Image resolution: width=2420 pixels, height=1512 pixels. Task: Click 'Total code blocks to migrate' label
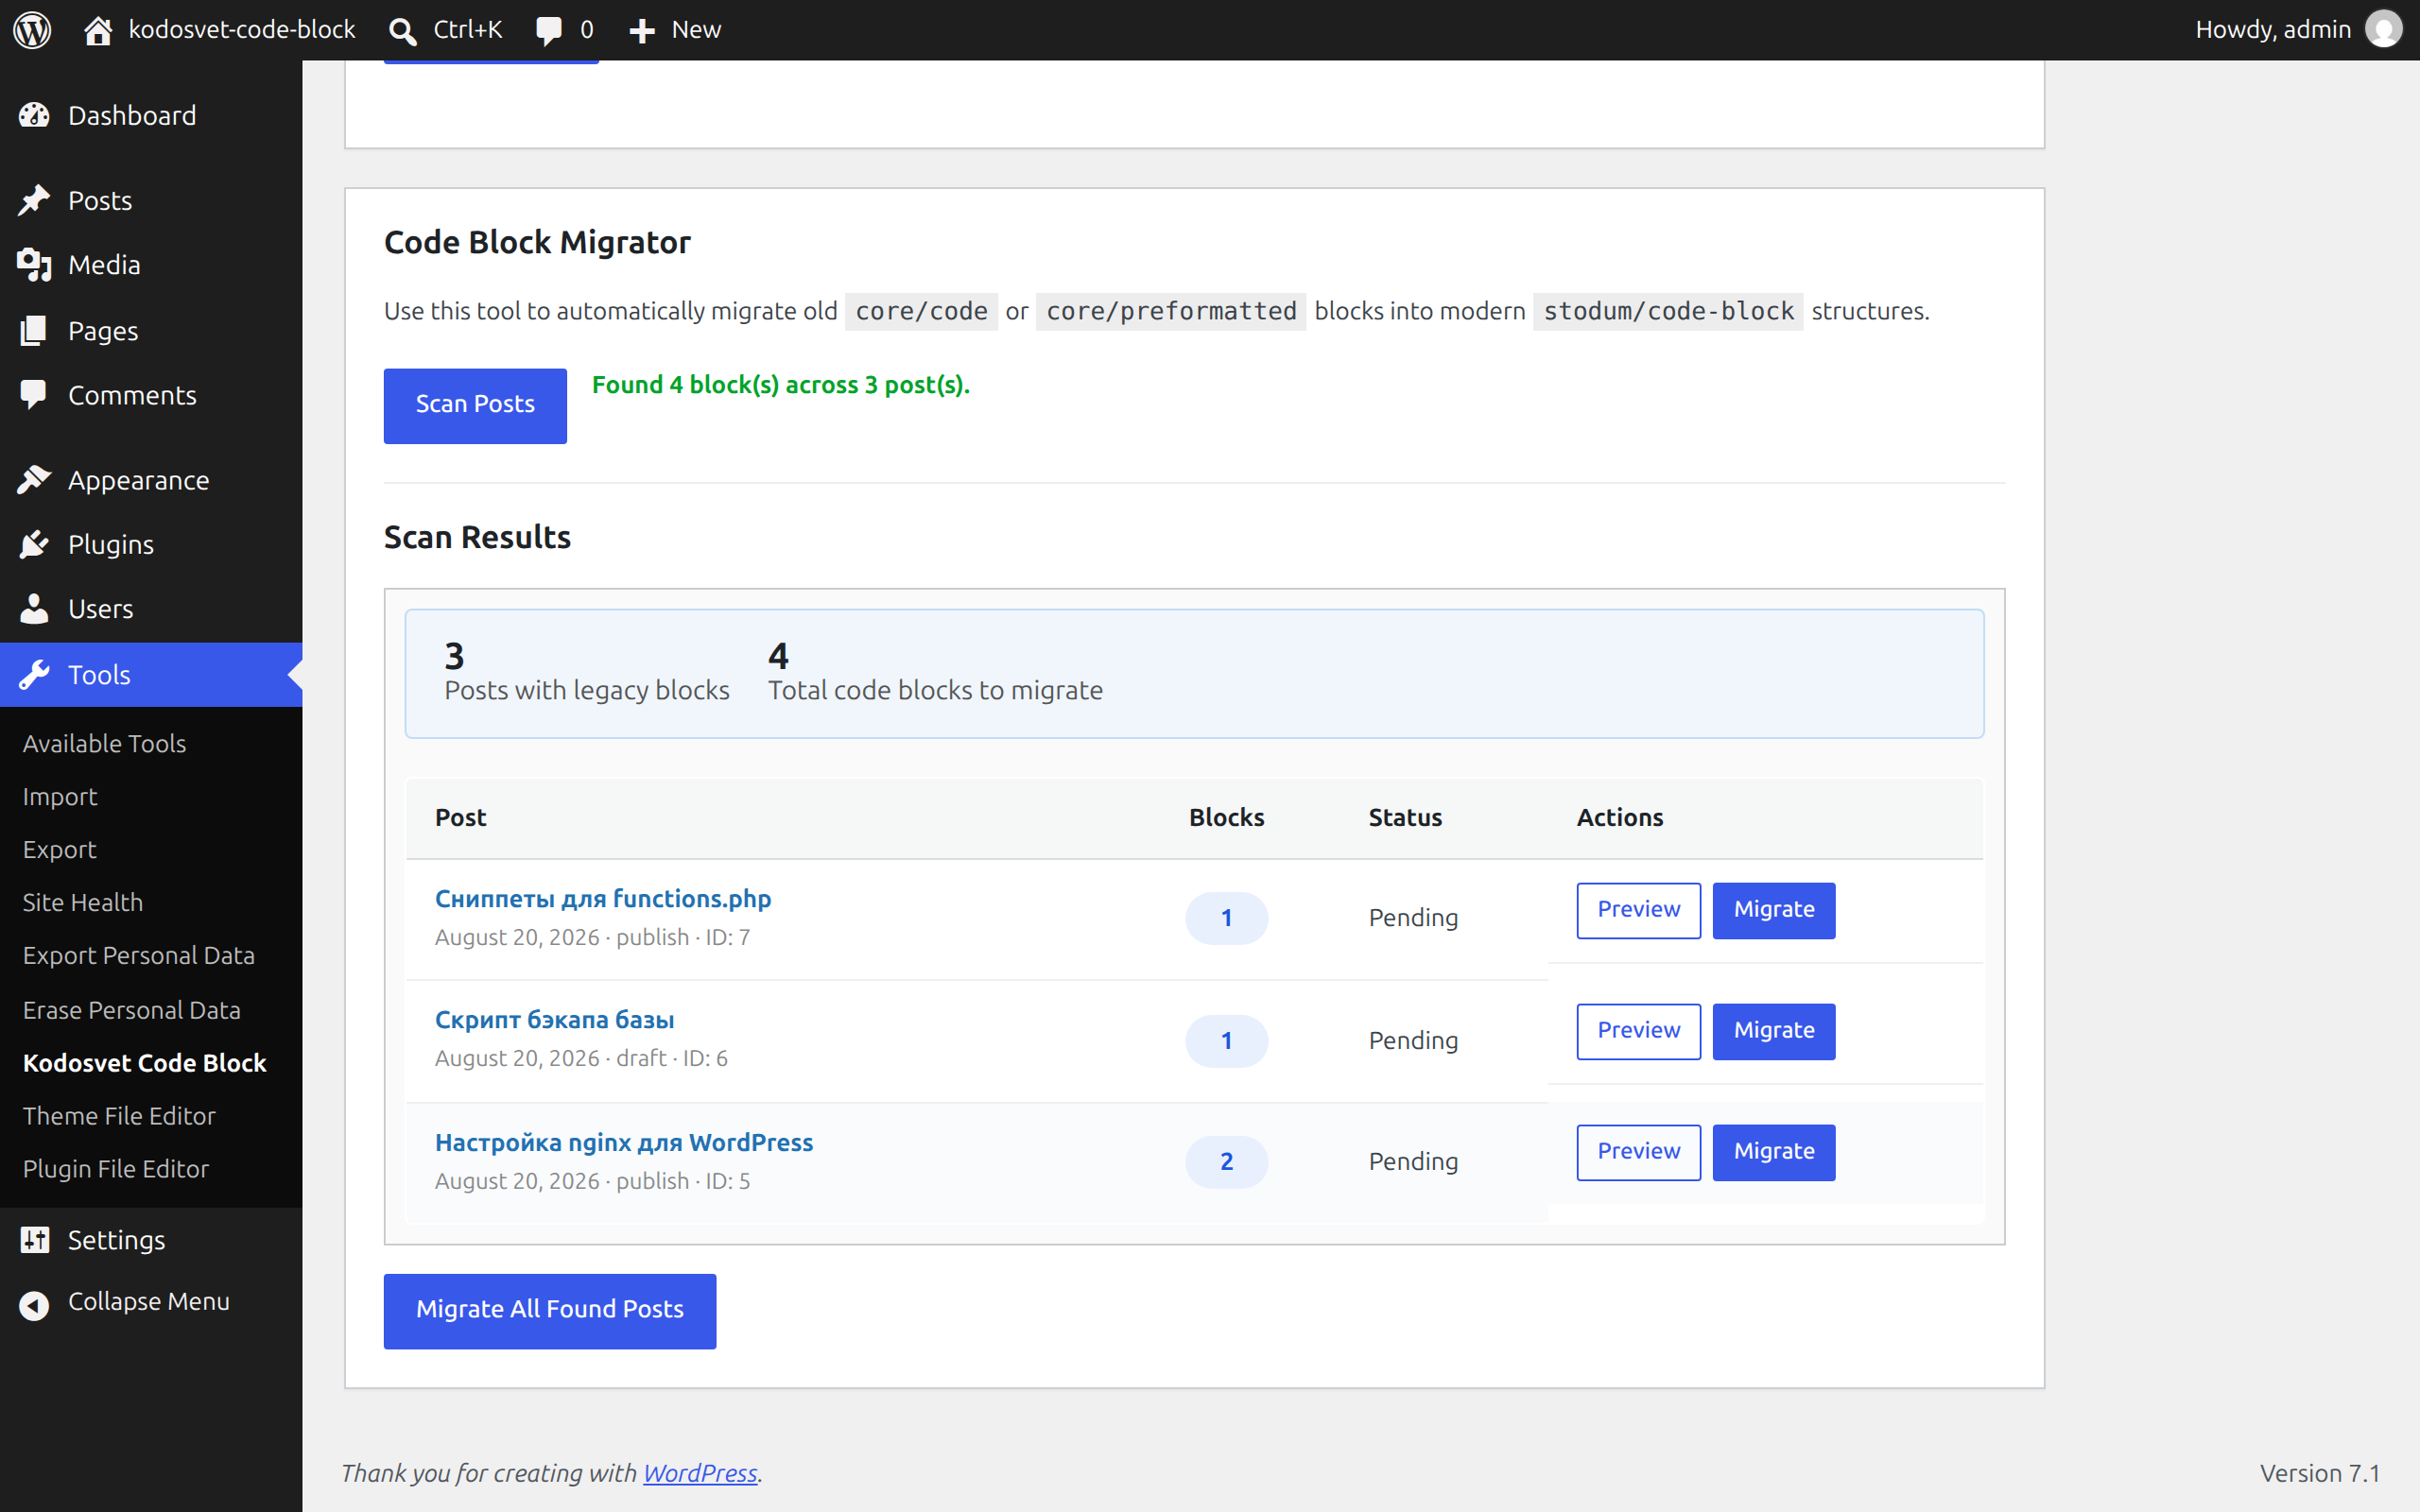point(935,690)
